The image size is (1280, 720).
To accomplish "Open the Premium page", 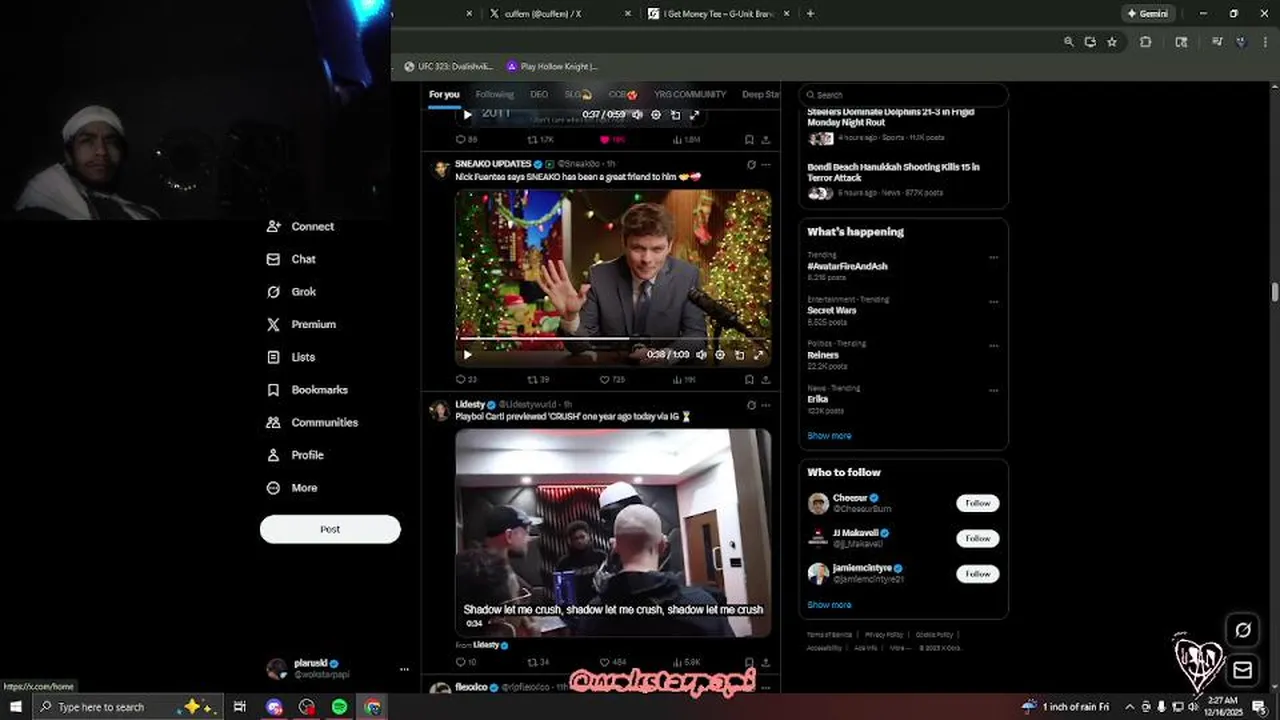I will click(x=301, y=324).
